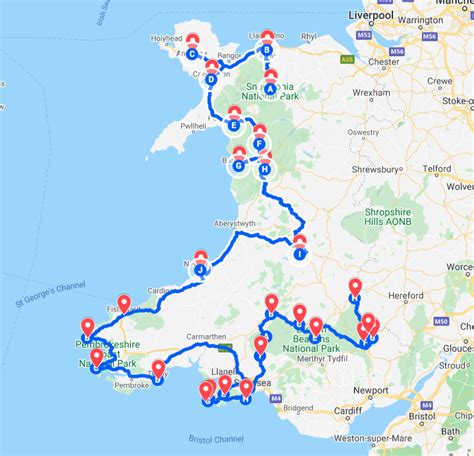Click the red pin northwest of Hereford
This screenshot has width=474, height=456.
[x=355, y=288]
